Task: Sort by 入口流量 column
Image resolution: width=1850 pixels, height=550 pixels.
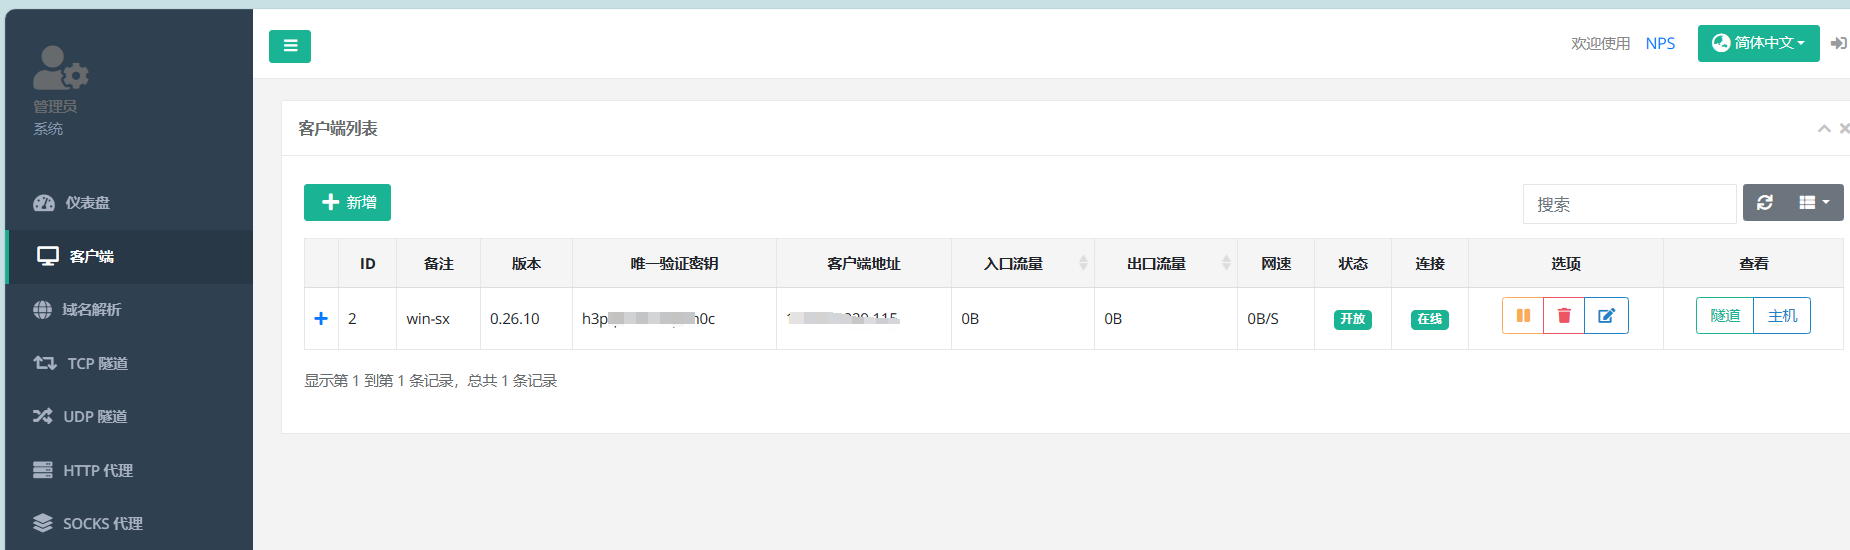Action: point(1023,263)
